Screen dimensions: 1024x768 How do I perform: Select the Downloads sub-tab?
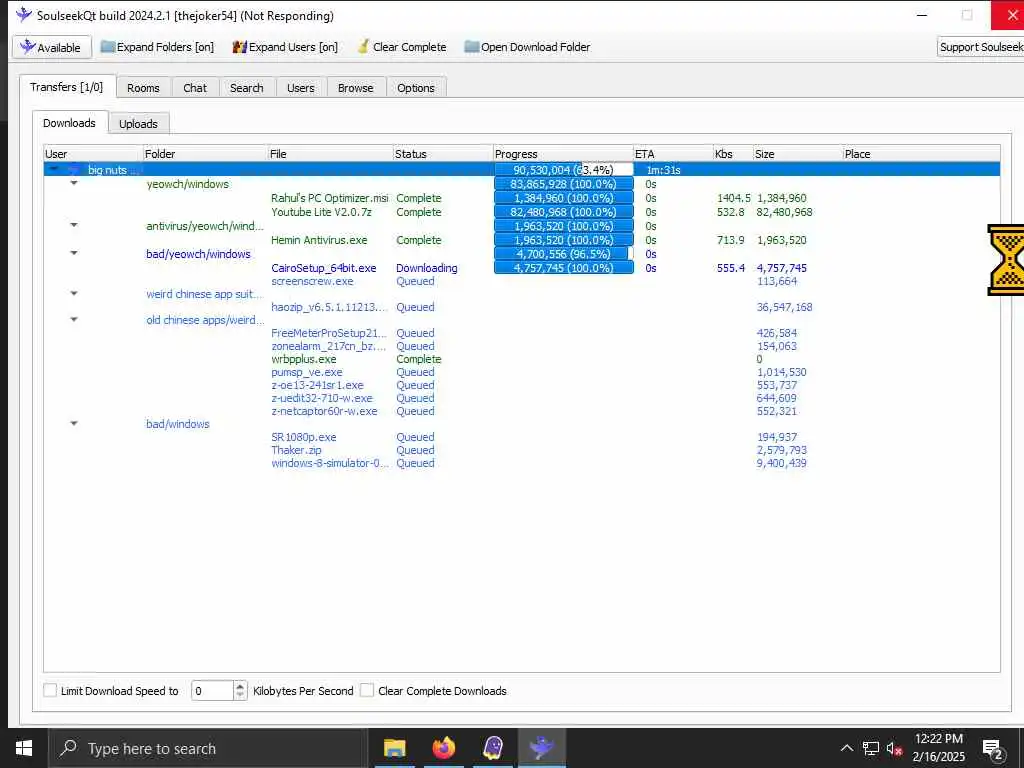tap(69, 123)
